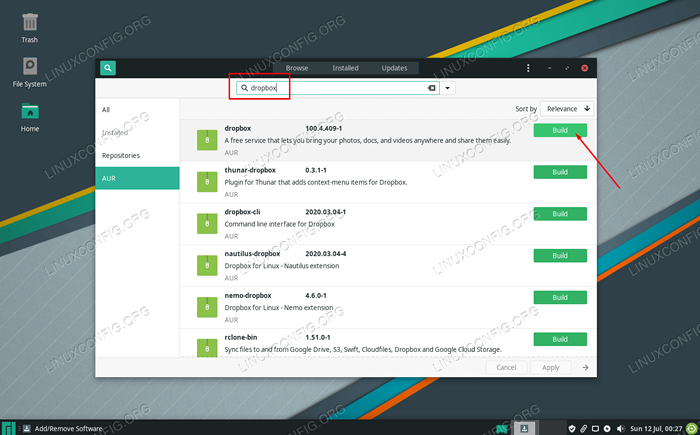Open Trash on the desktop
The image size is (700, 435).
[30, 28]
